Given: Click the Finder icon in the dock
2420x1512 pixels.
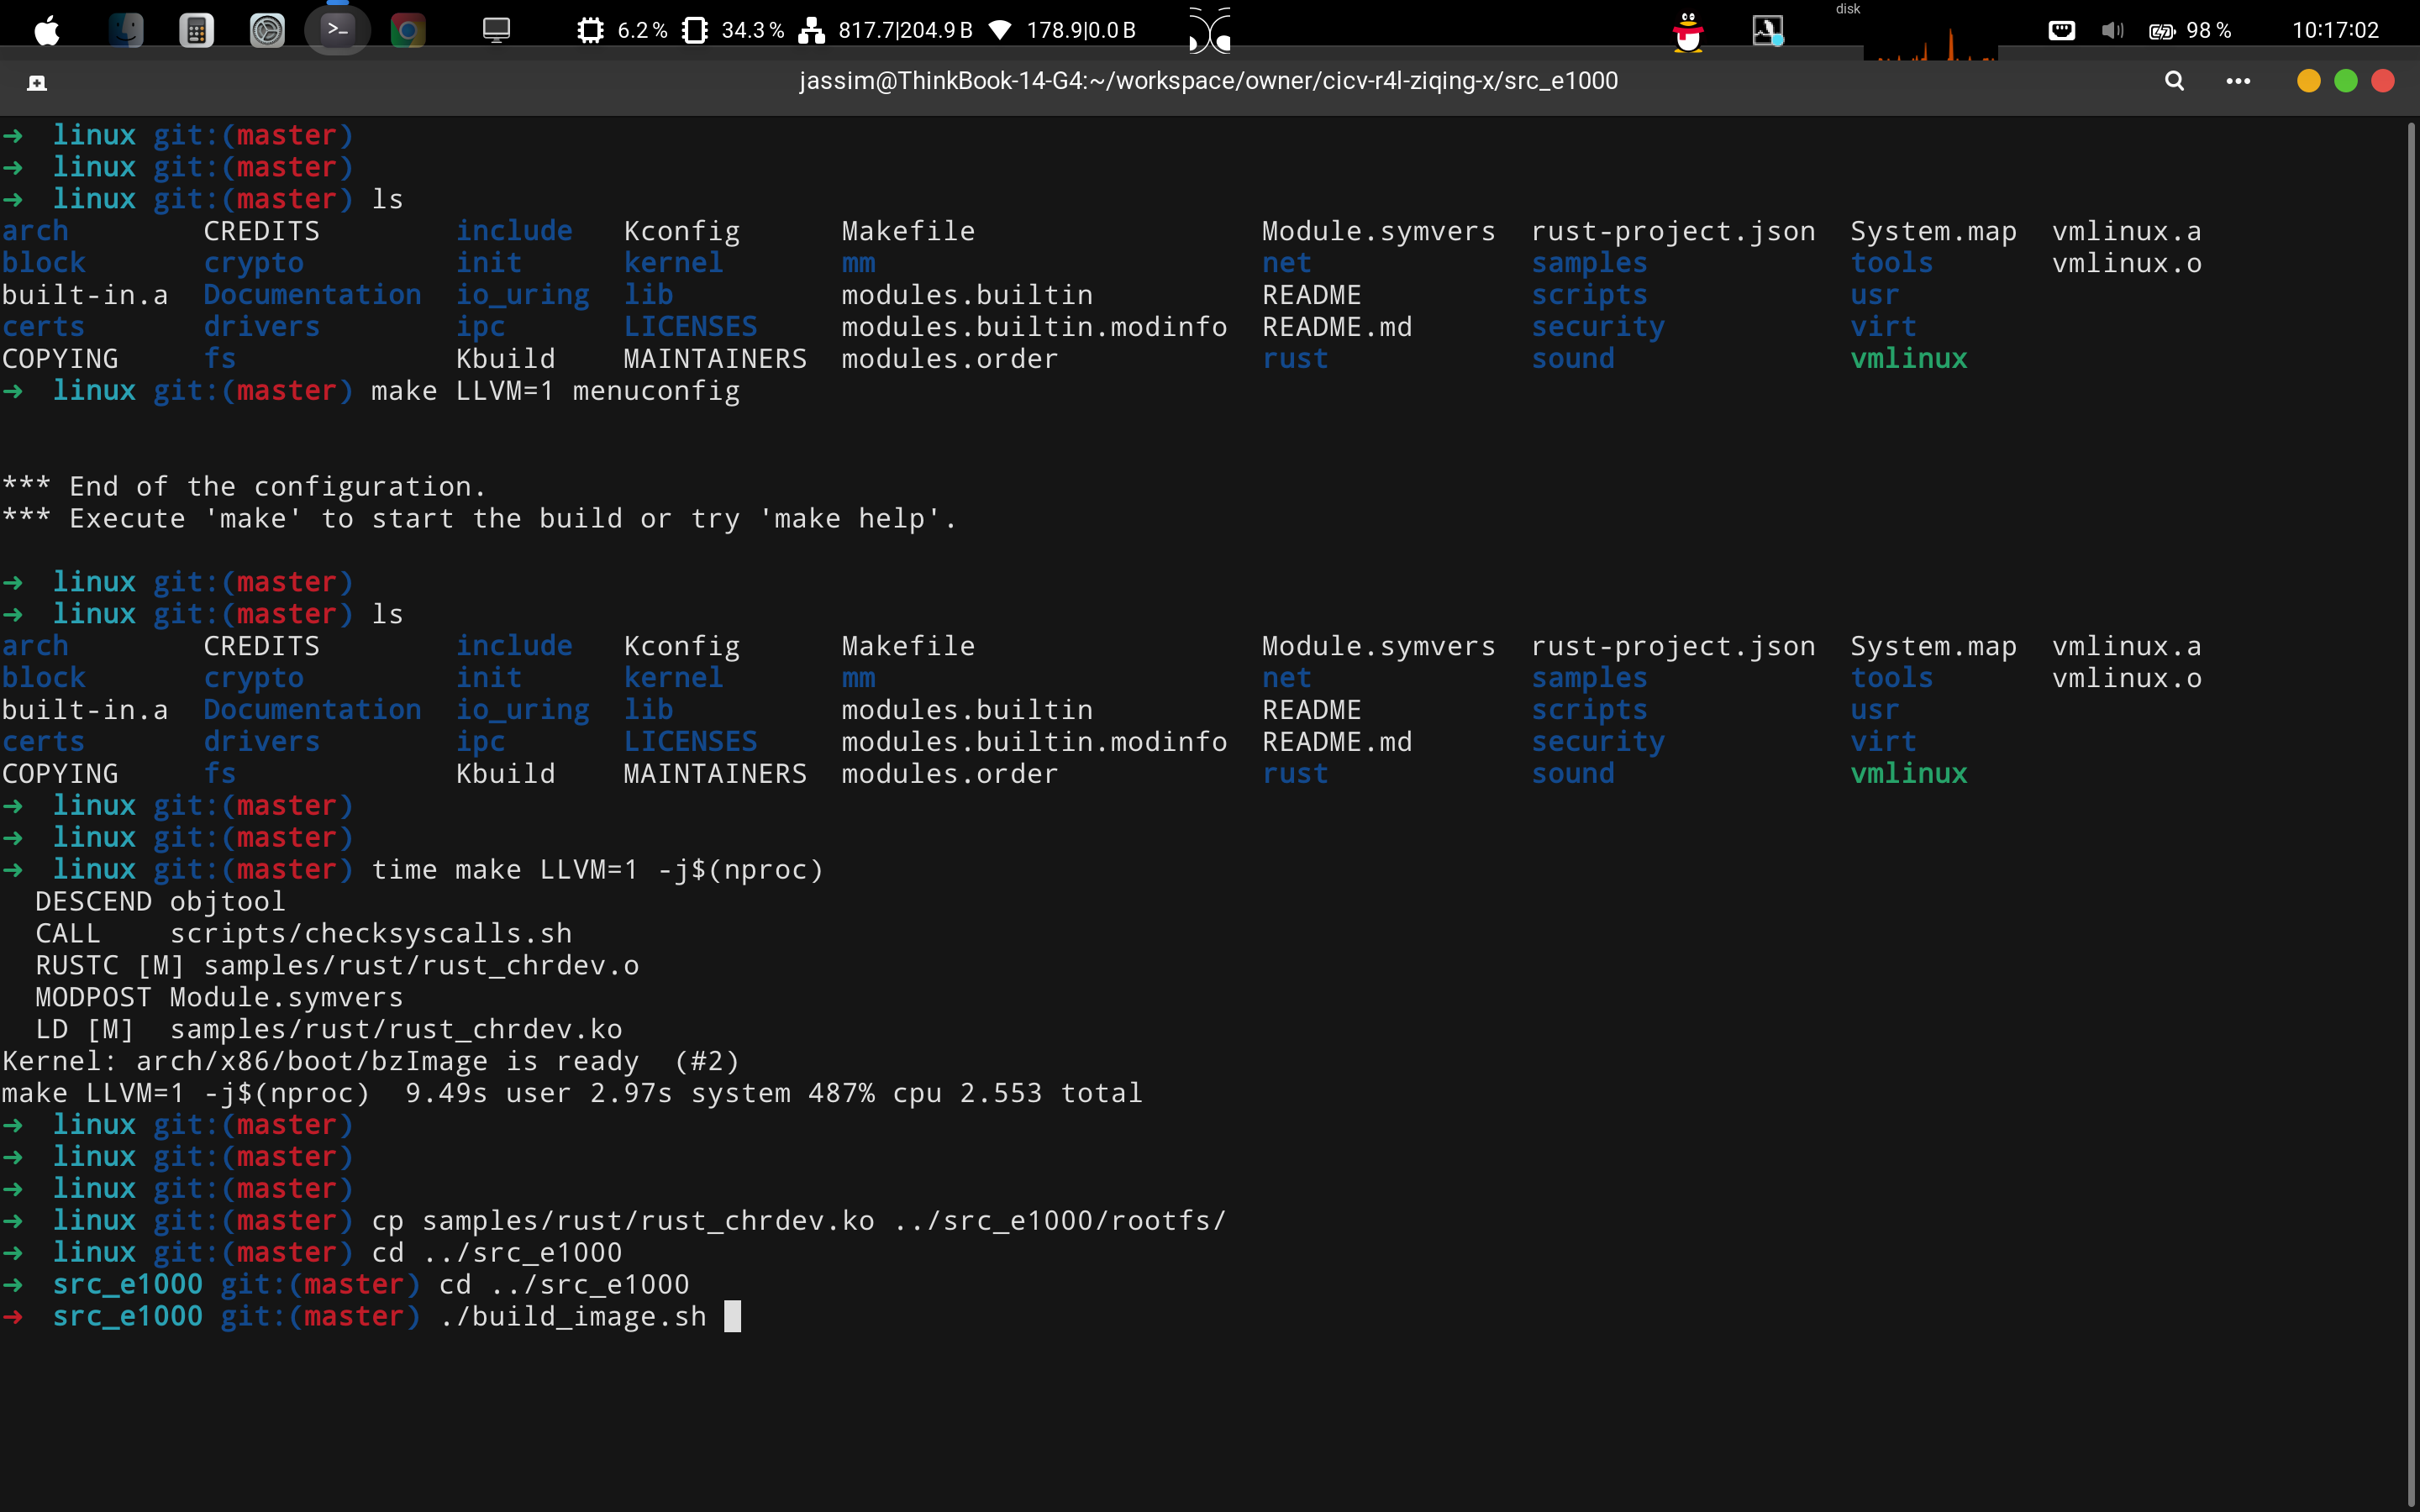Looking at the screenshot, I should pyautogui.click(x=125, y=29).
